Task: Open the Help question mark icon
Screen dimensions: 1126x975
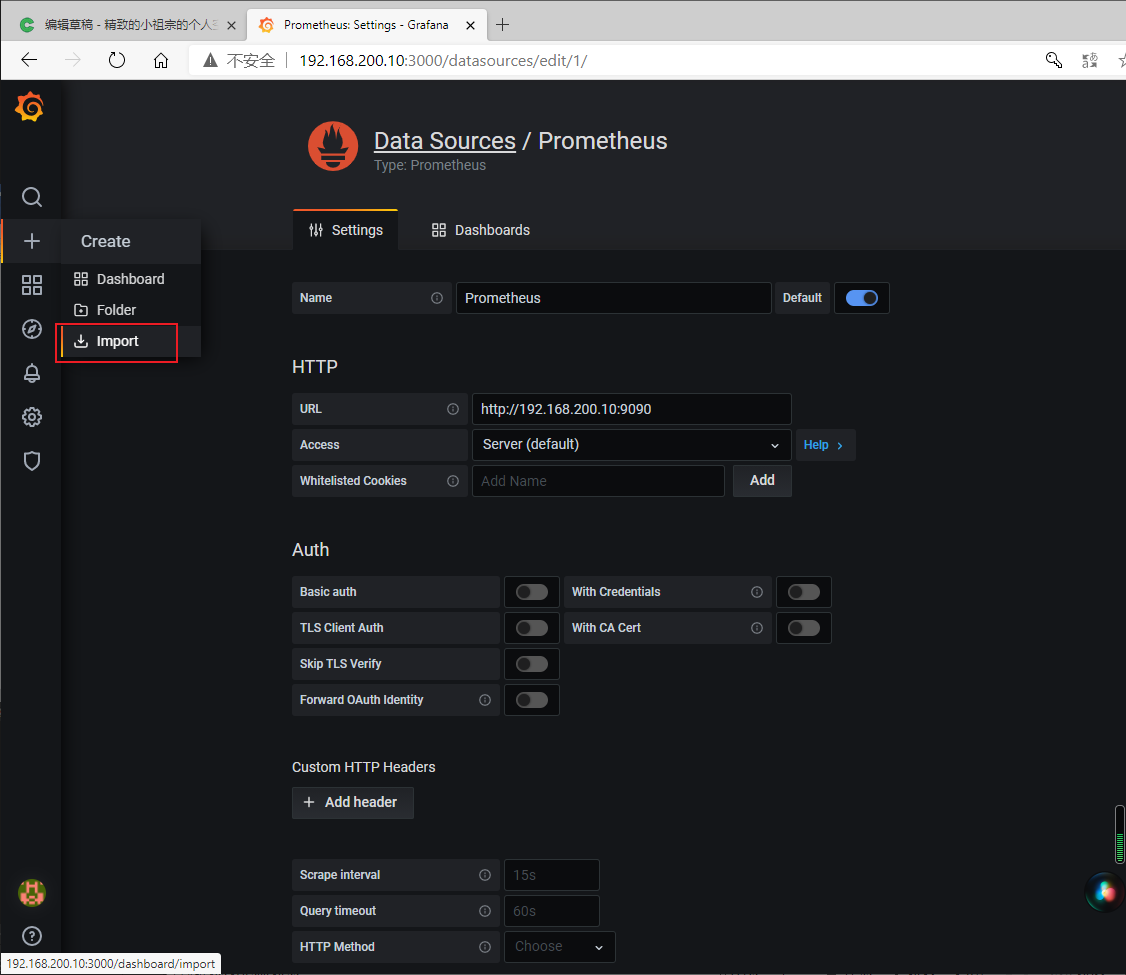Action: click(32, 936)
